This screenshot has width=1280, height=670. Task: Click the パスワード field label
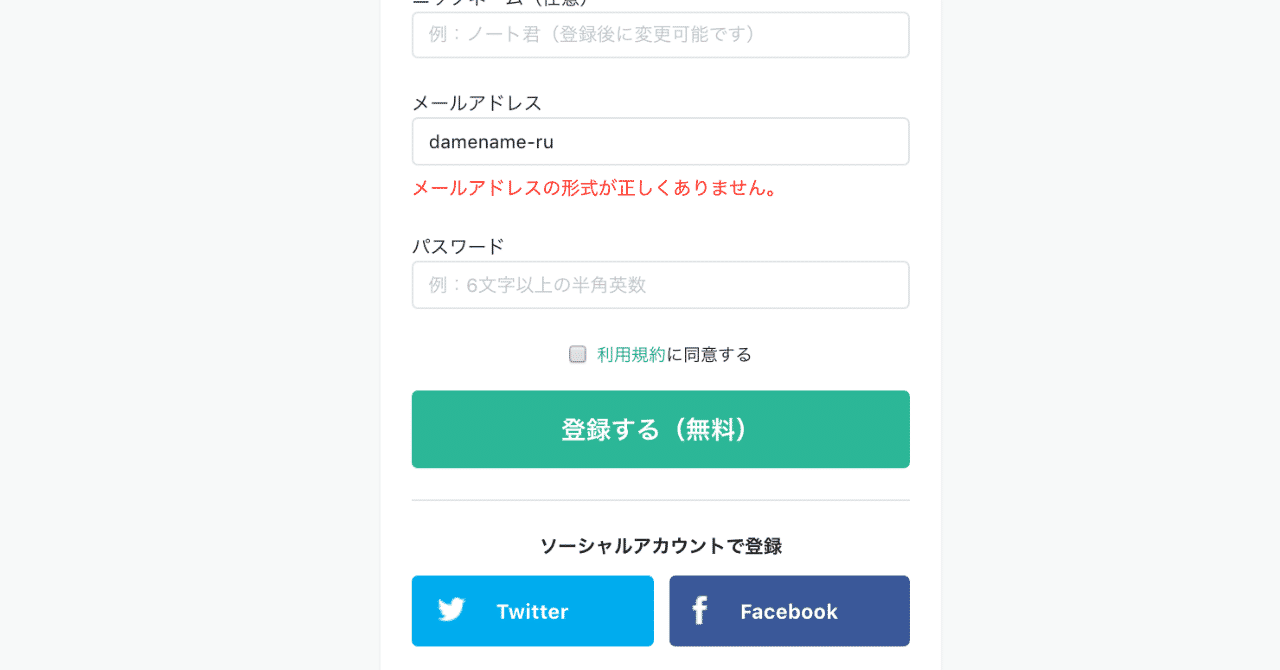pos(458,246)
